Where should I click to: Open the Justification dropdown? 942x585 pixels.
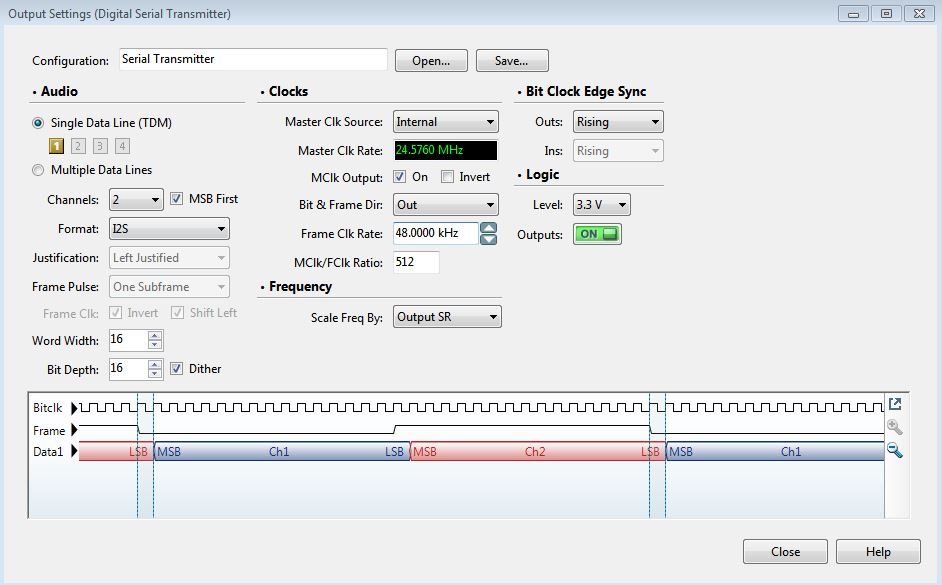tap(169, 258)
